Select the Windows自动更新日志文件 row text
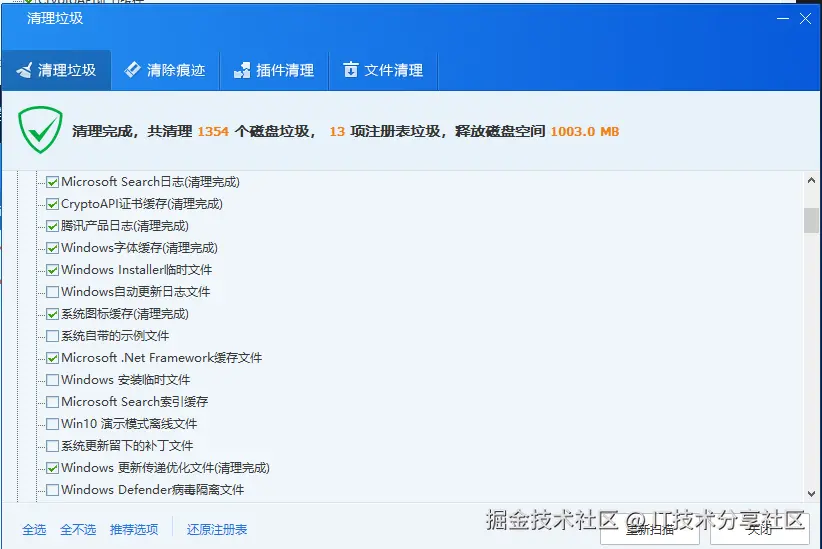 click(136, 292)
